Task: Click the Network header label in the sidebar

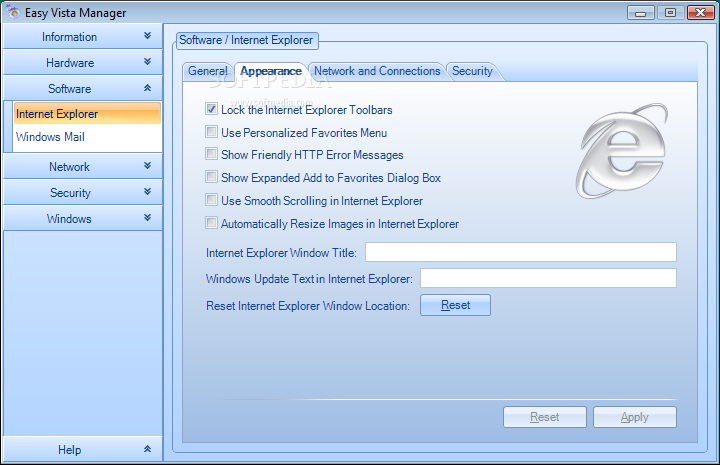Action: (x=69, y=167)
